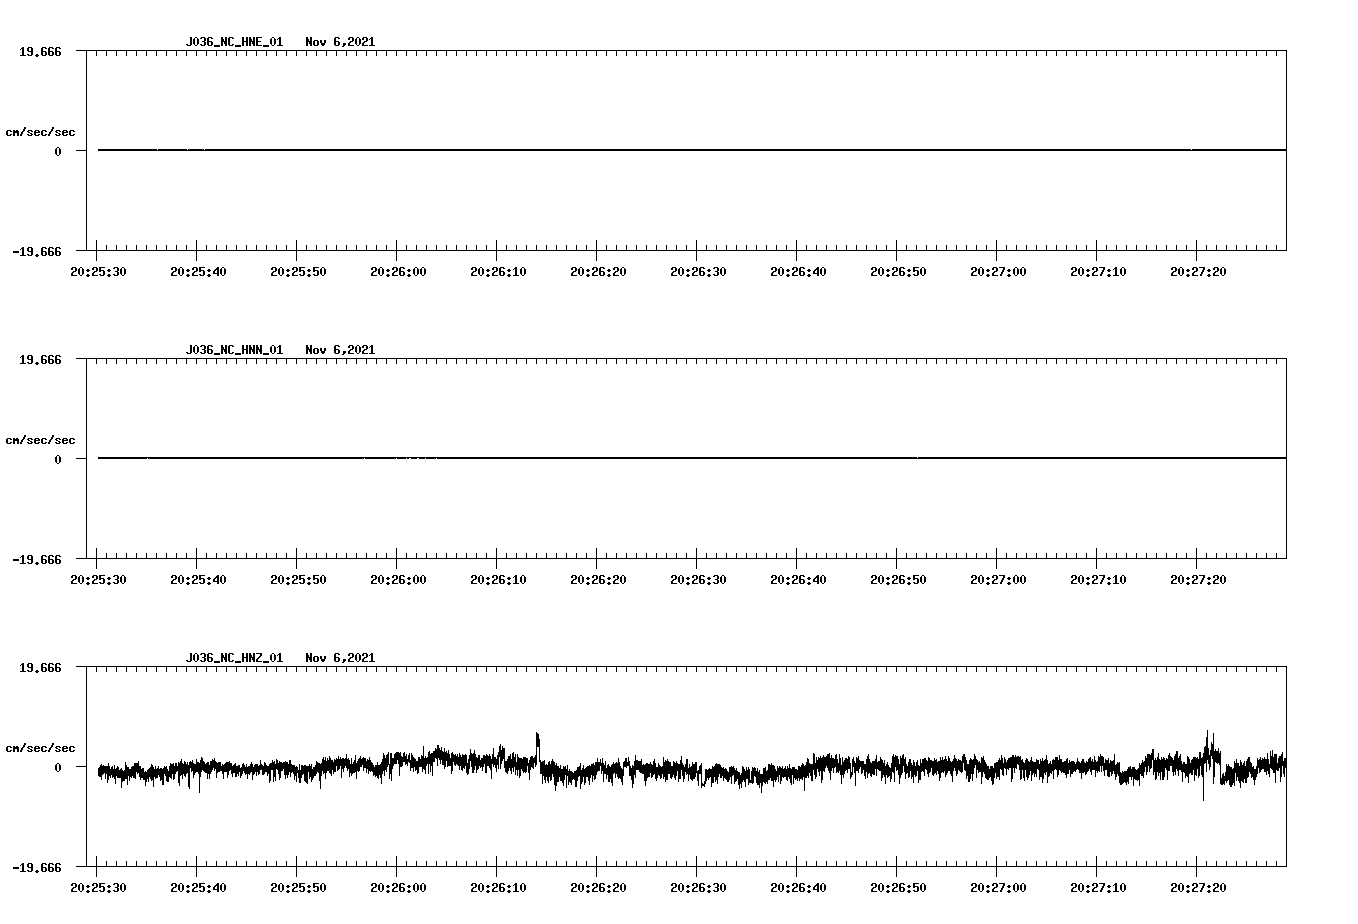Click the cm/sec/sec unit label on HNN chart
This screenshot has width=1358, height=924.
pyautogui.click(x=40, y=440)
